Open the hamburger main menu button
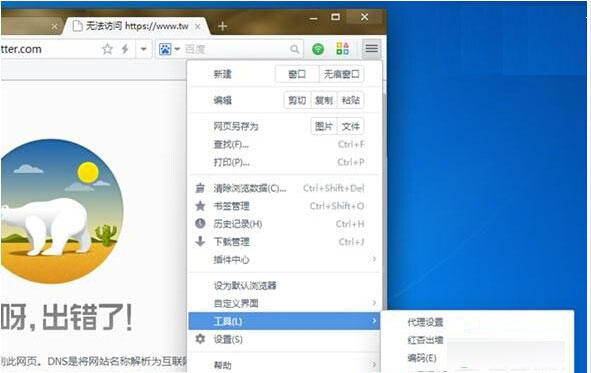Image resolution: width=591 pixels, height=373 pixels. point(372,48)
